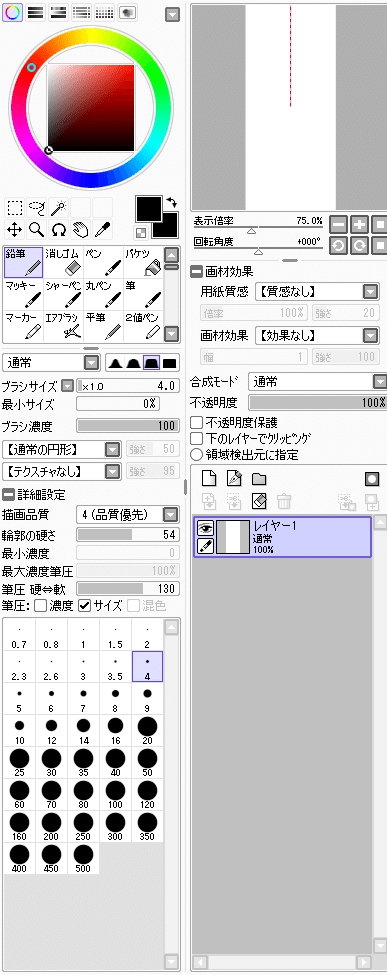The image size is (387, 975).
Task: Open the 【テクスチャなし】 texture dropdown
Action: click(113, 471)
